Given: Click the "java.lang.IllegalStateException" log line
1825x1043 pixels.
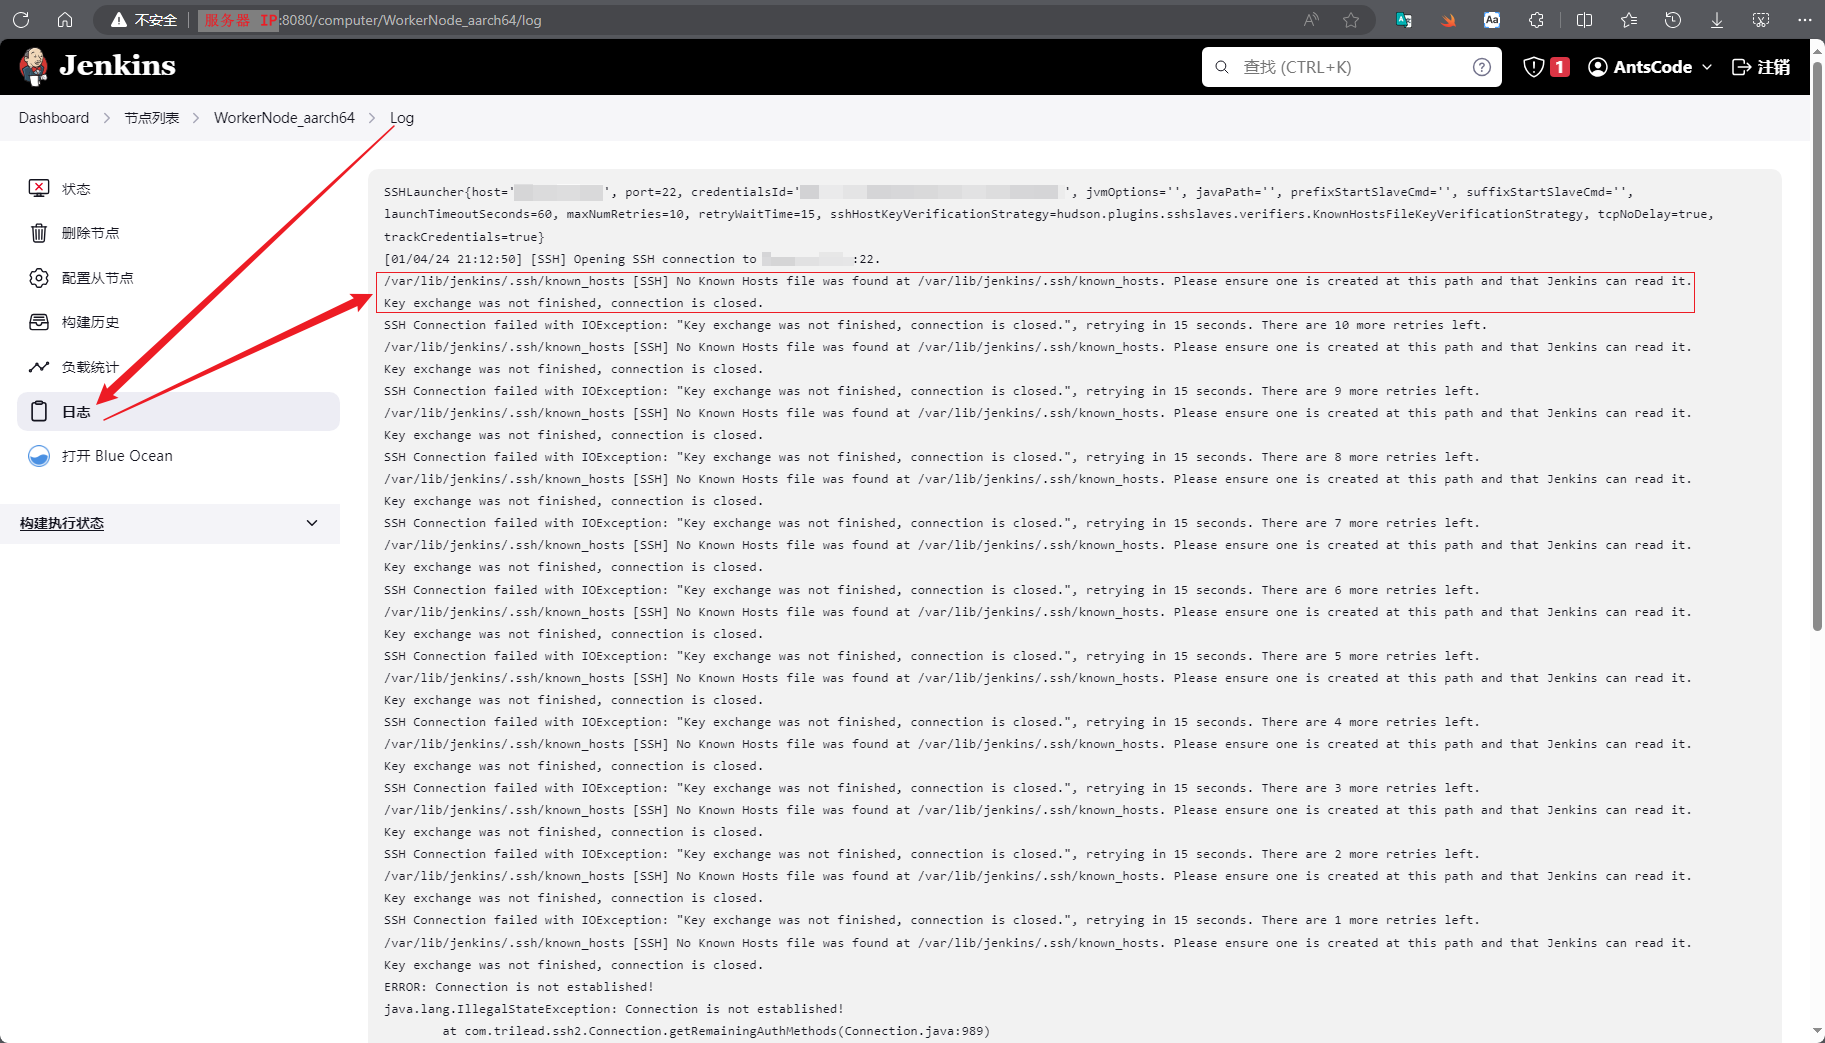Looking at the screenshot, I should point(614,1009).
